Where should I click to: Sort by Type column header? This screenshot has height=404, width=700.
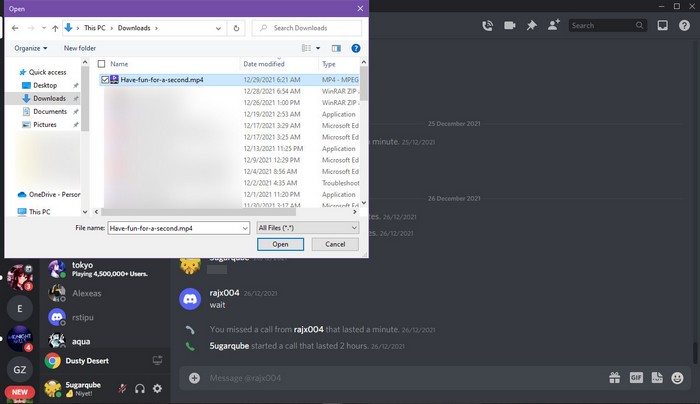[329, 64]
